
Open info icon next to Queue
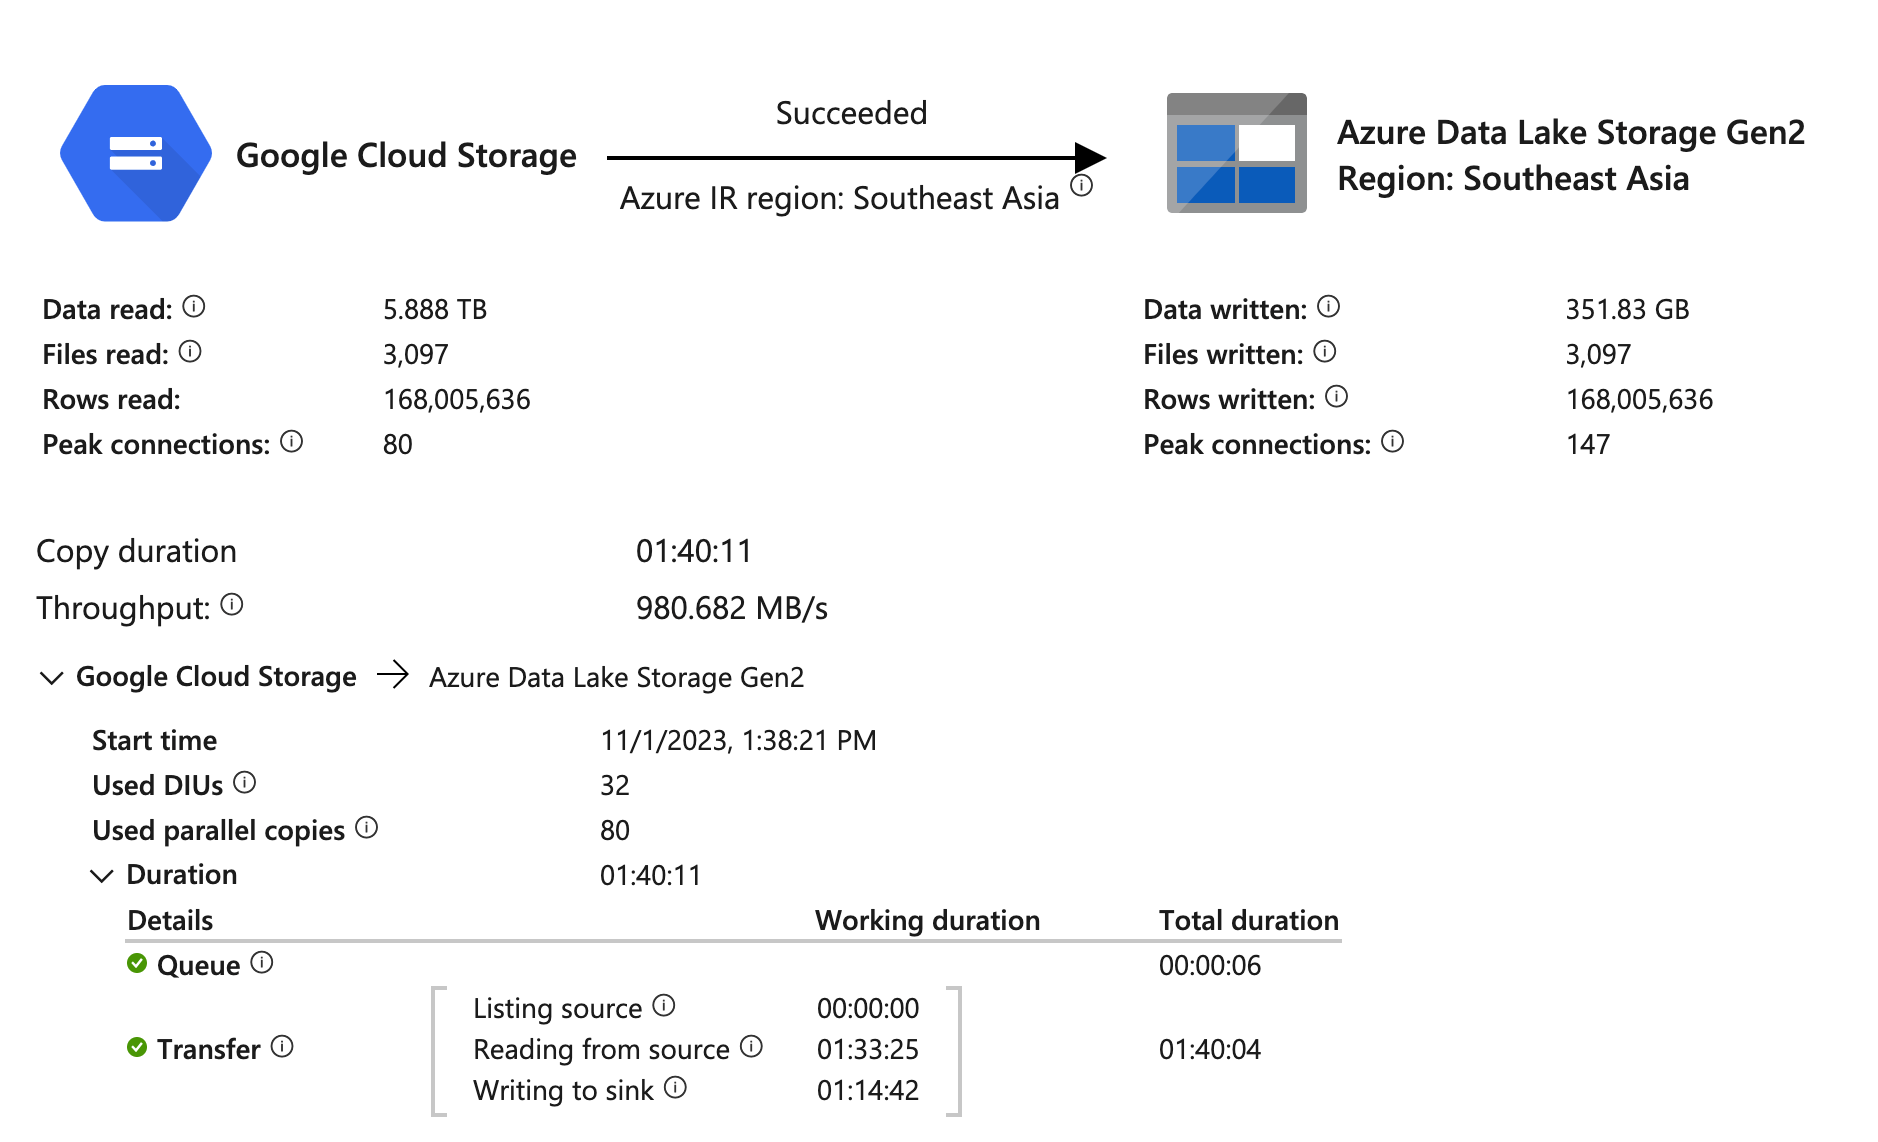point(262,963)
